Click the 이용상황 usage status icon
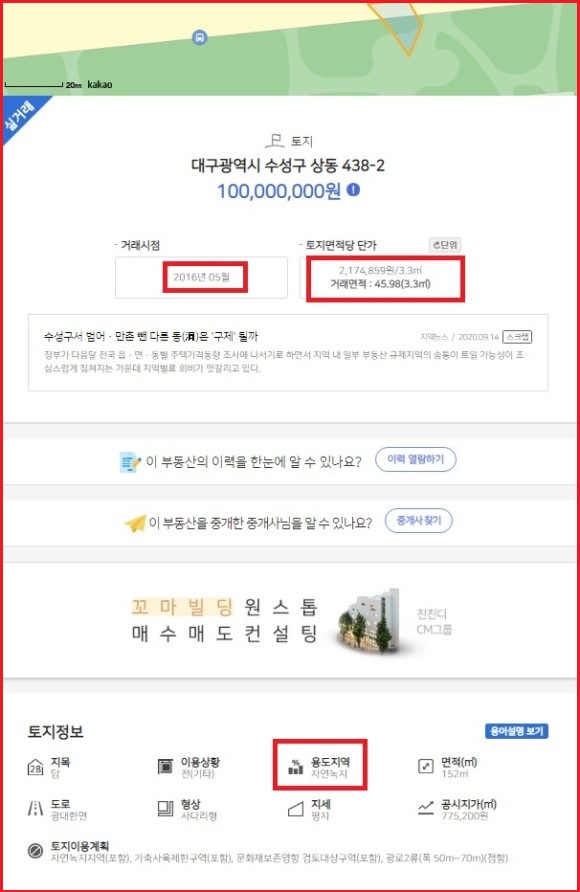Image resolution: width=580 pixels, height=892 pixels. point(165,767)
